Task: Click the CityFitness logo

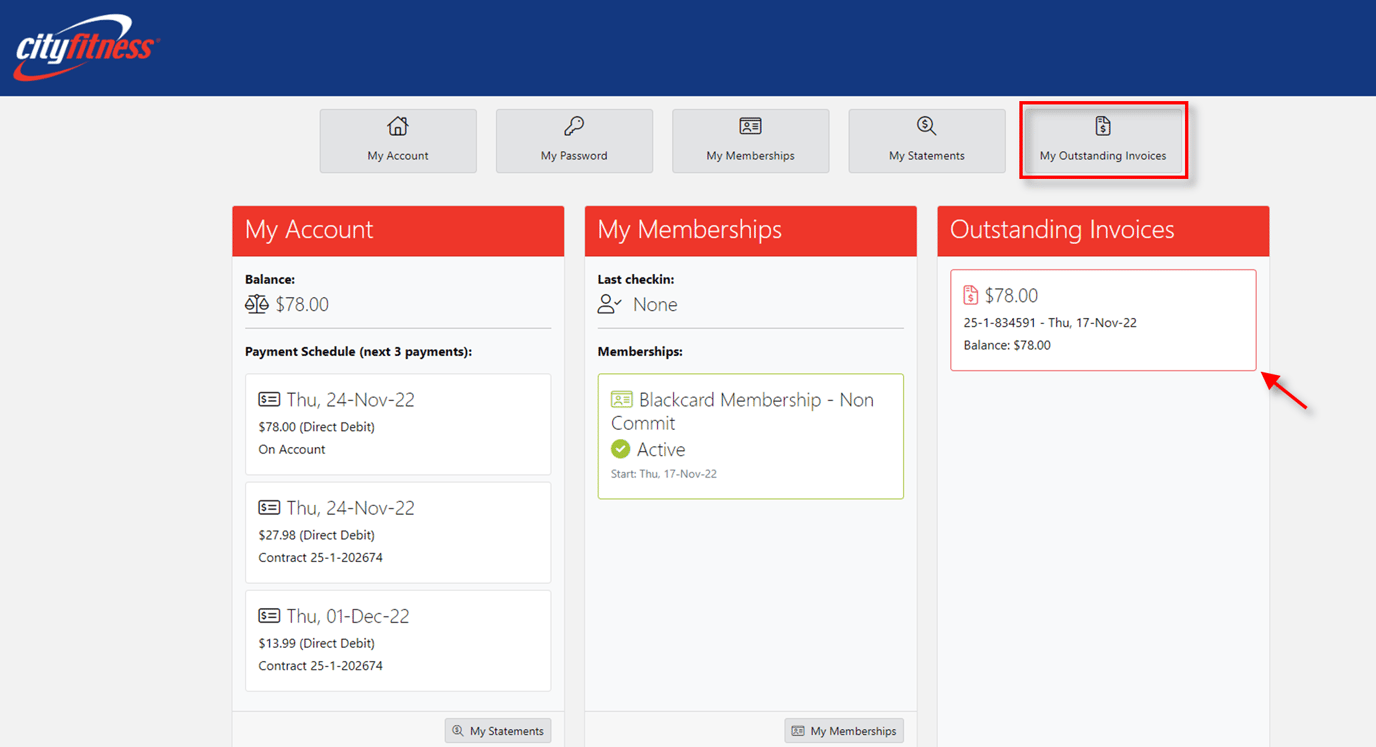Action: (x=85, y=47)
